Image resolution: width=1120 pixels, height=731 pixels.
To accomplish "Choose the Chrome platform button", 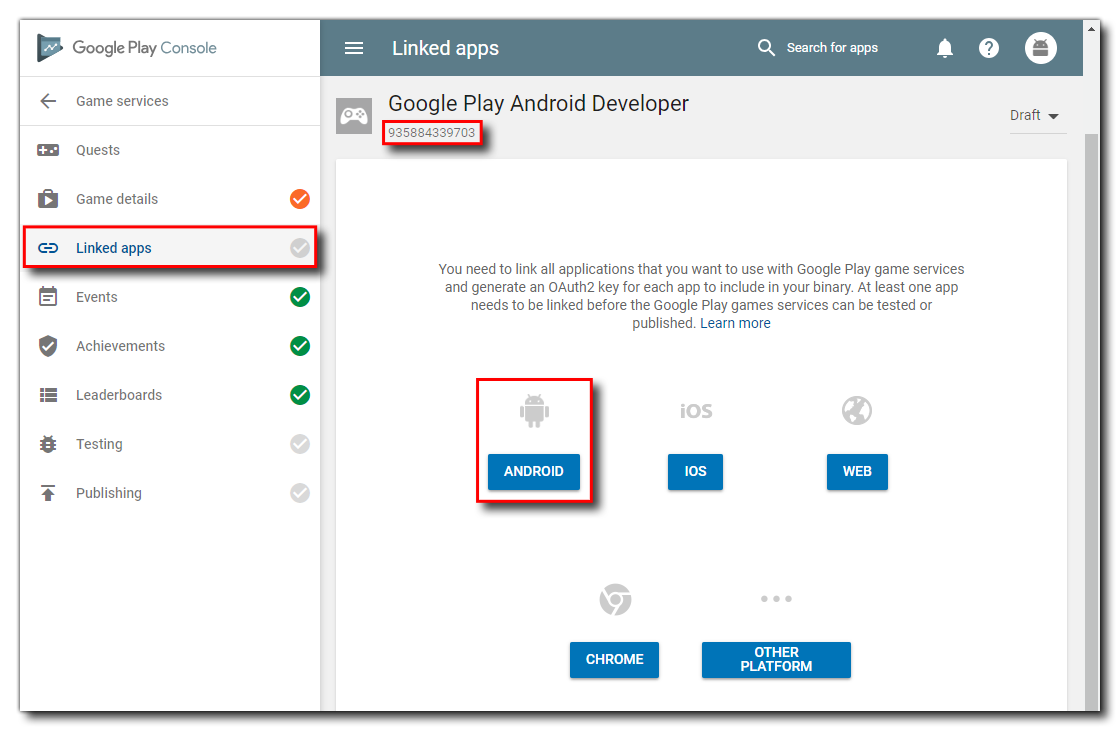I will coord(614,660).
